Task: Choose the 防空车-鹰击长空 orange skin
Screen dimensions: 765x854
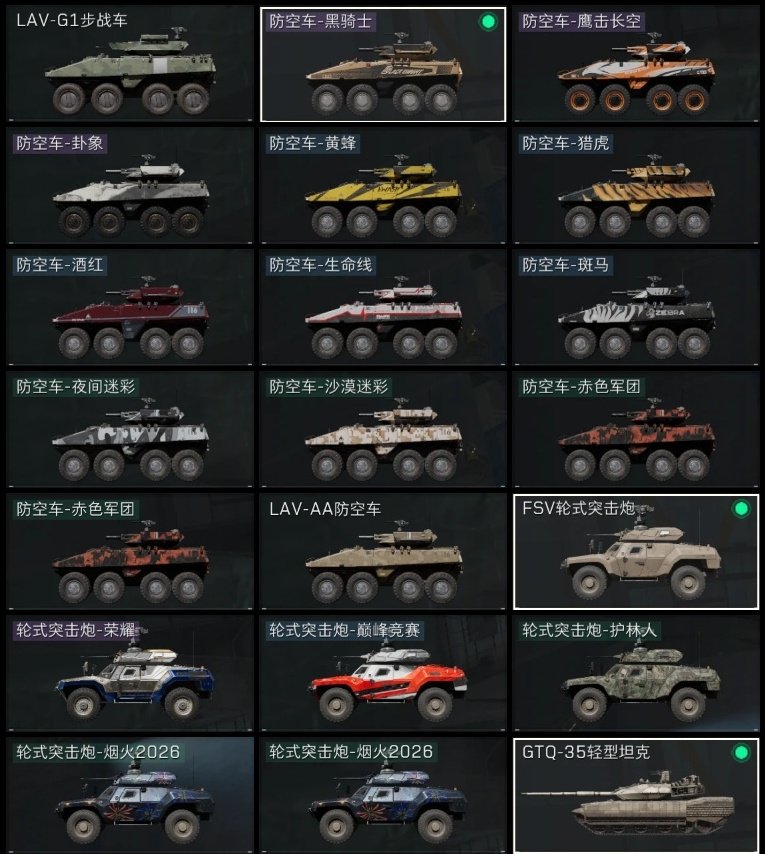Action: click(636, 64)
